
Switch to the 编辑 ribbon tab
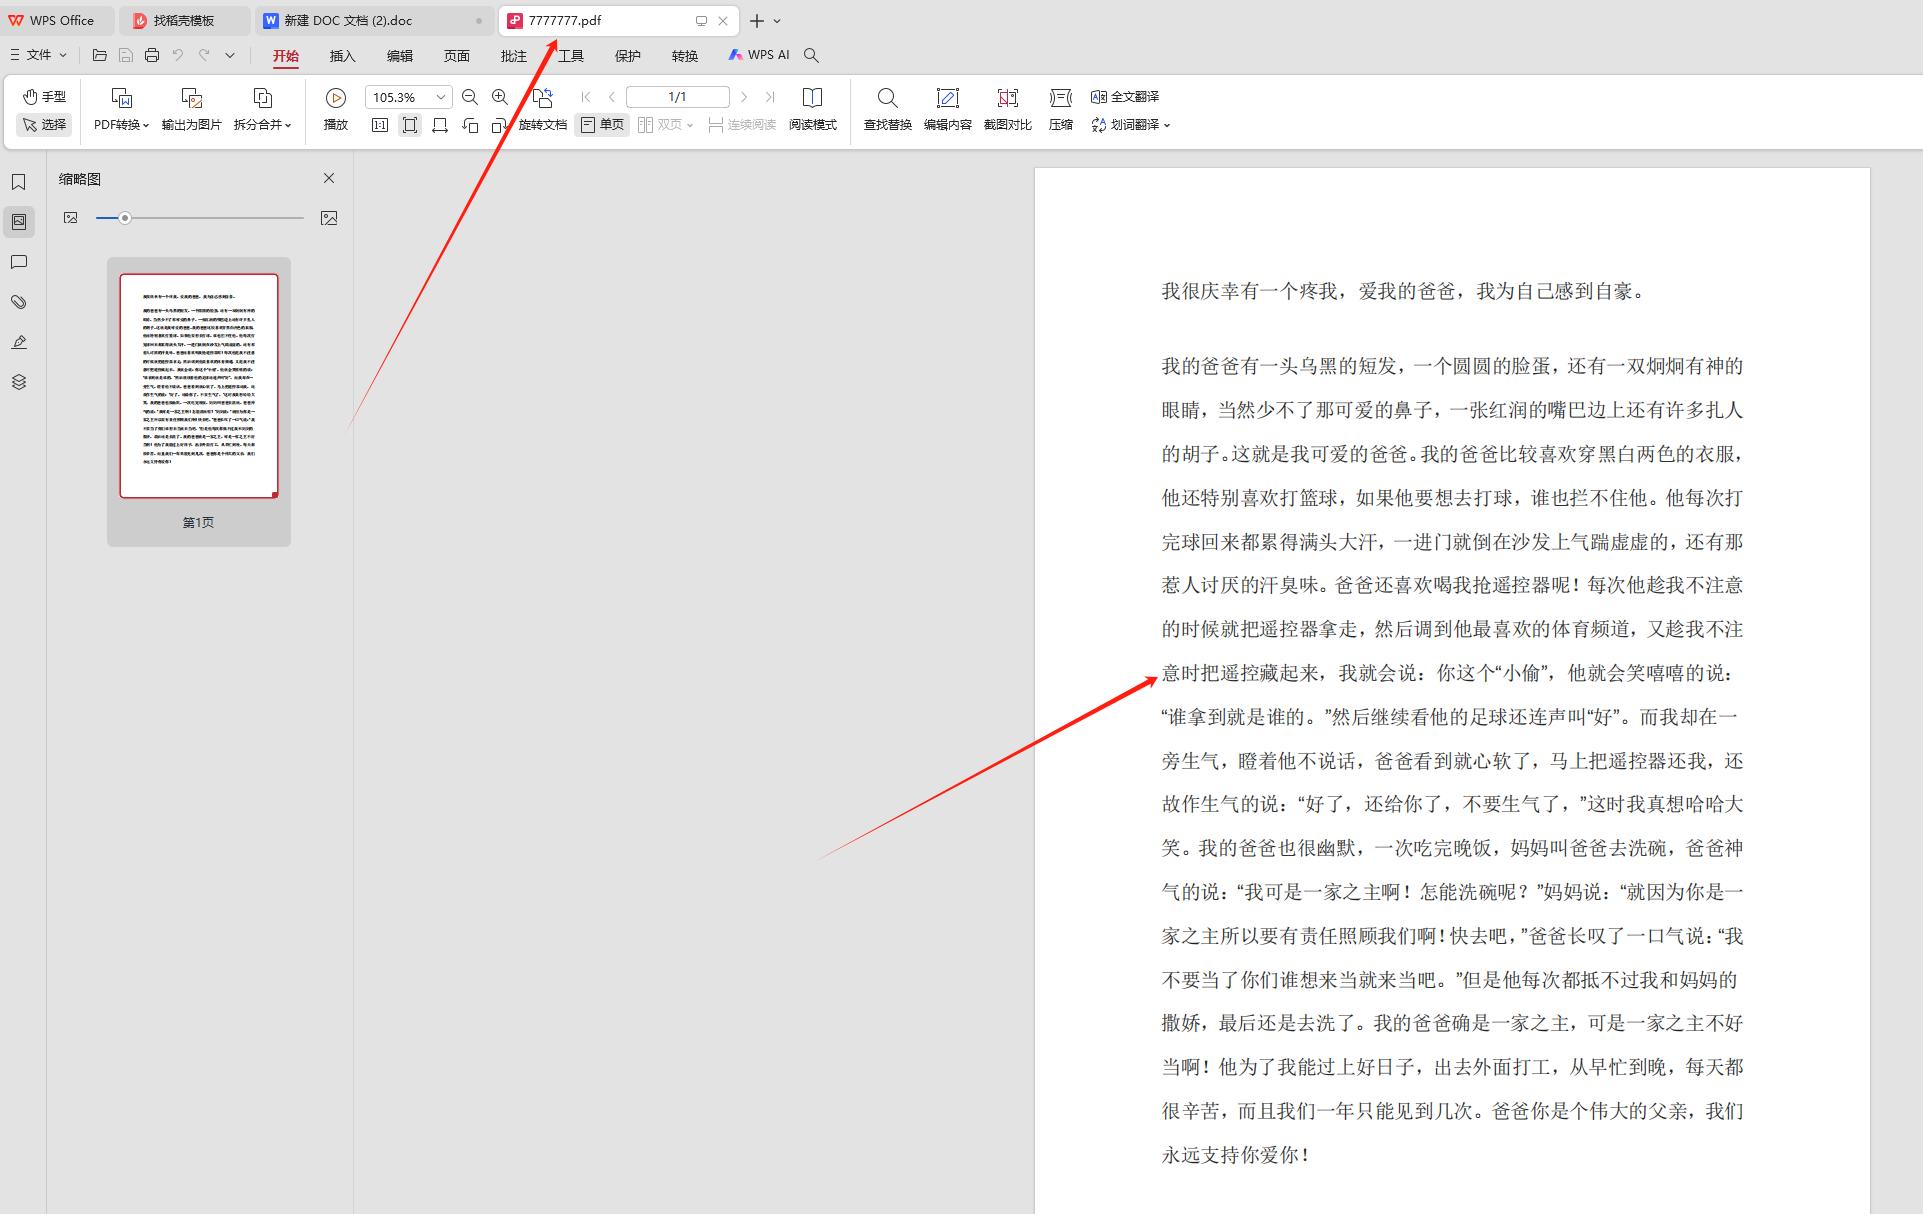coord(400,56)
